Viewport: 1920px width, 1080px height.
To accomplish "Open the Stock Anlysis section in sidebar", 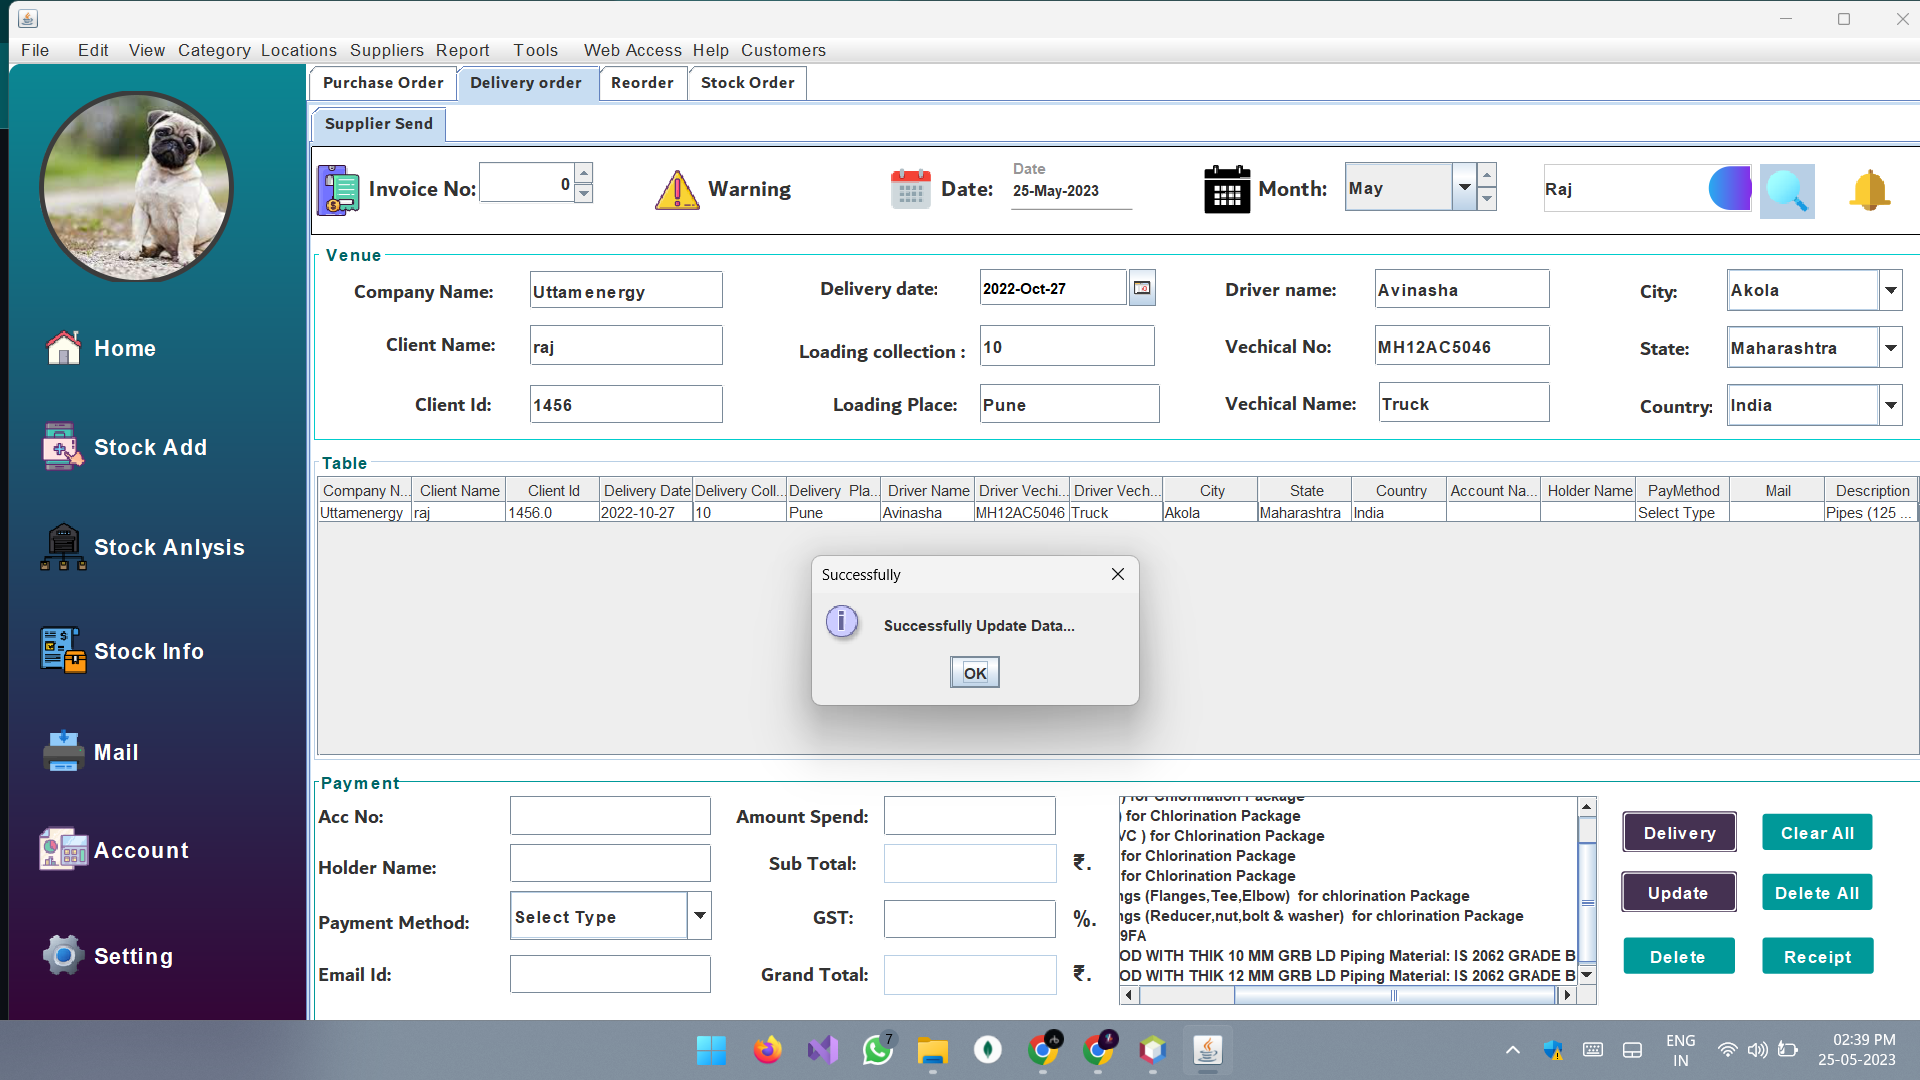I will pyautogui.click(x=168, y=547).
